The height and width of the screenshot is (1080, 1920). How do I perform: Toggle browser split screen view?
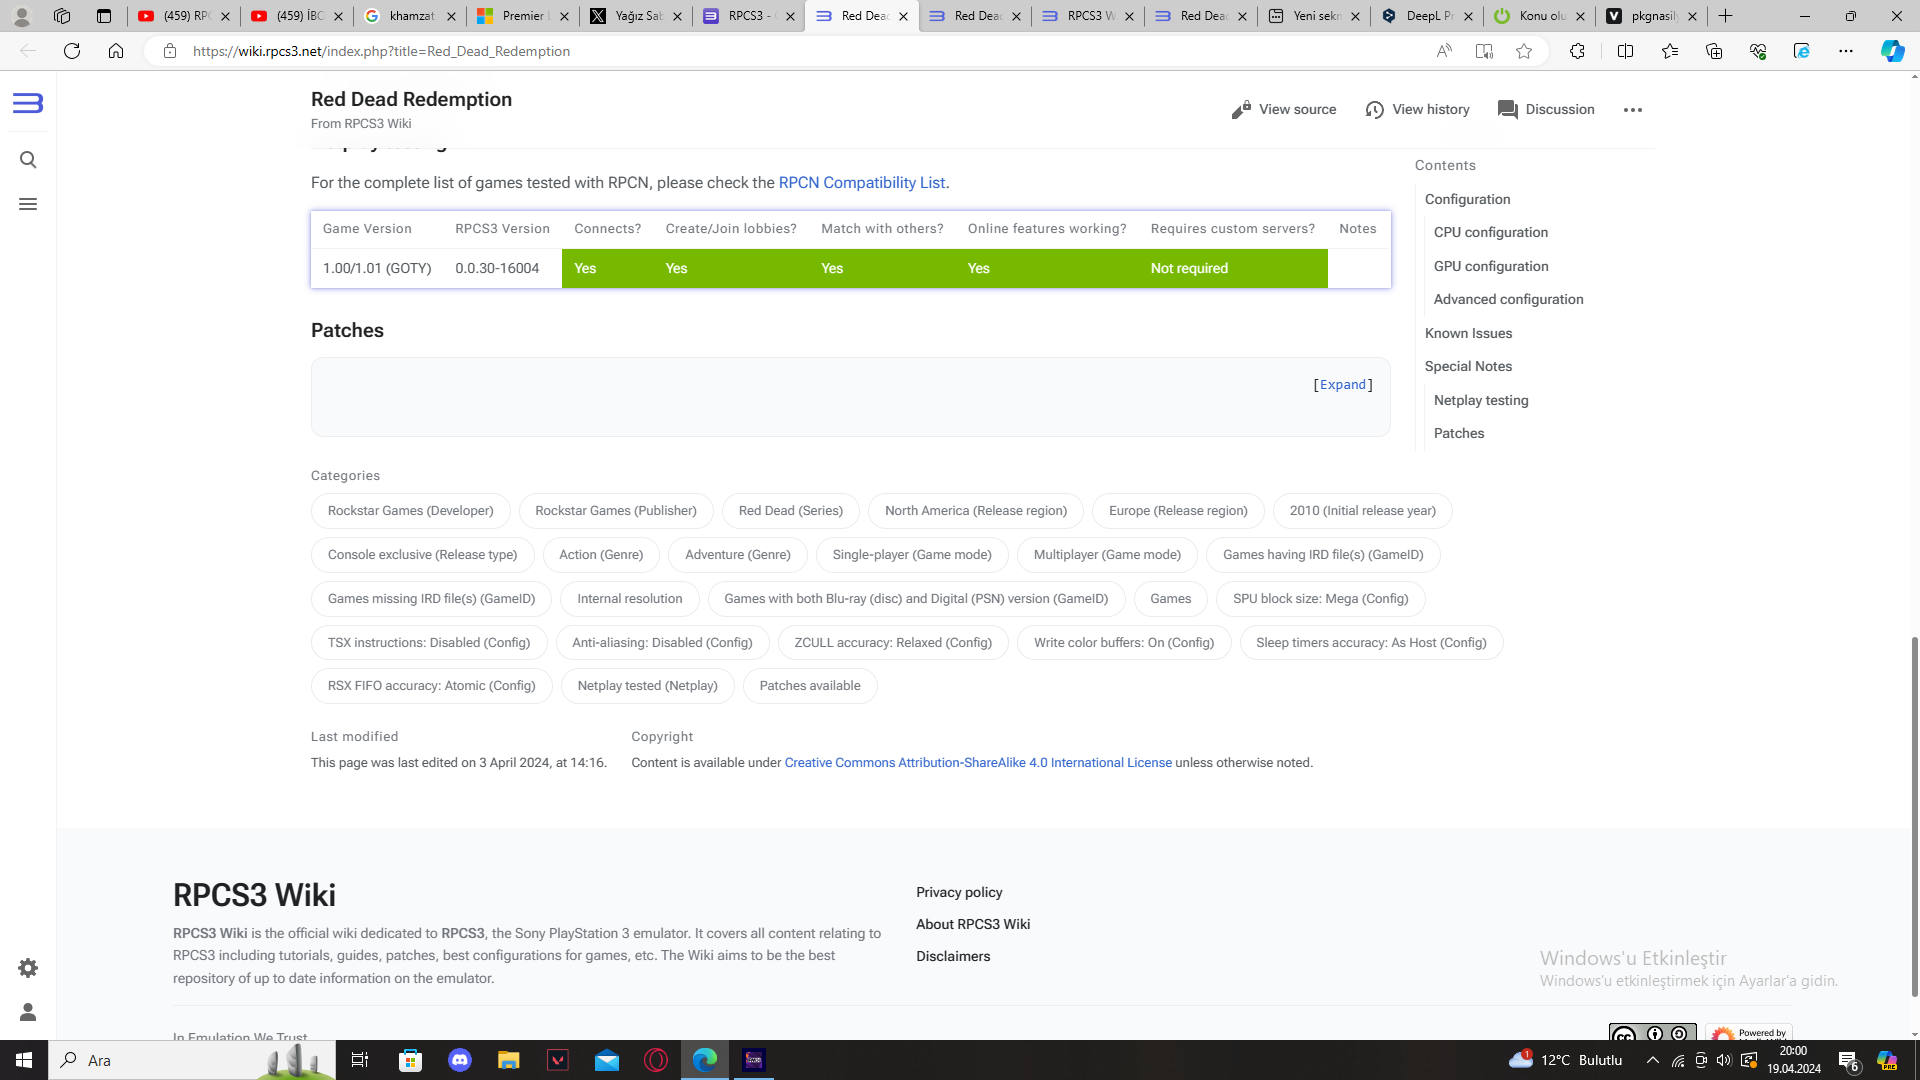[x=1625, y=51]
